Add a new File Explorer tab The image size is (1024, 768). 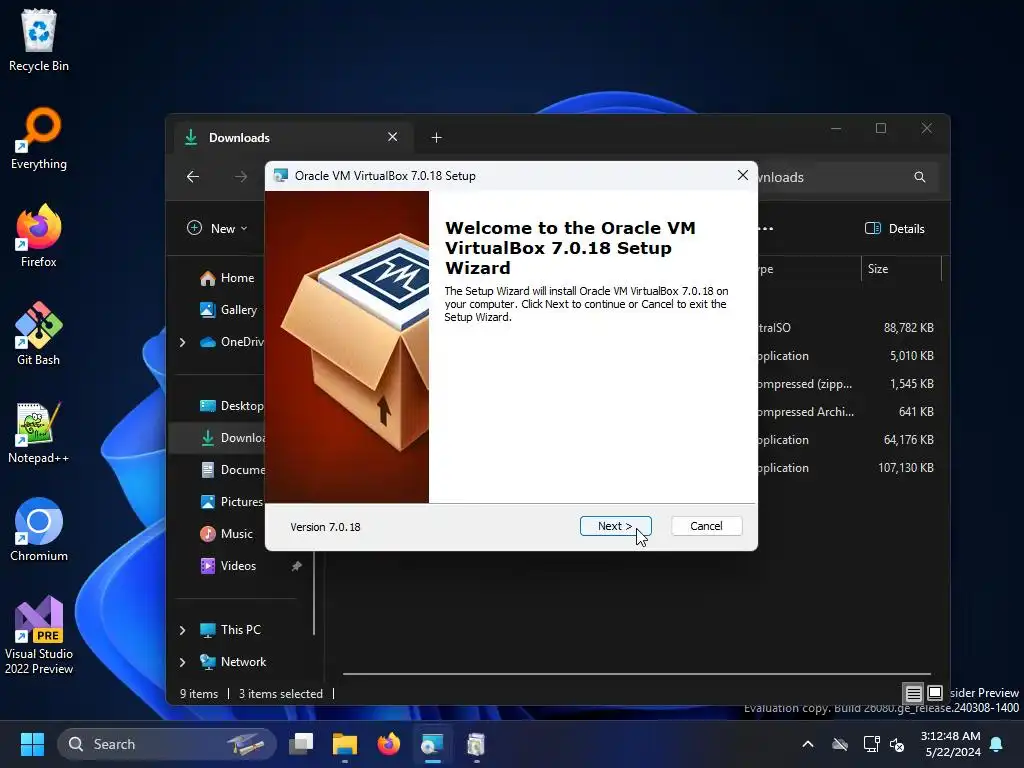436,137
